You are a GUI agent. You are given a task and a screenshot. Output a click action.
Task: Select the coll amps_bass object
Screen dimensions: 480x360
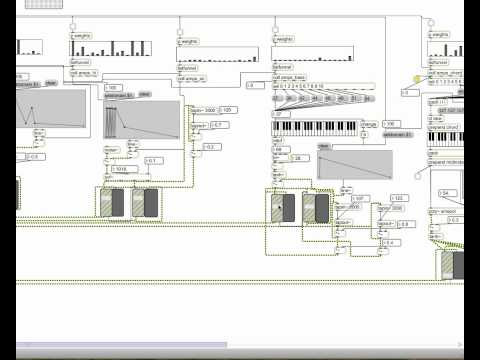(x=289, y=77)
